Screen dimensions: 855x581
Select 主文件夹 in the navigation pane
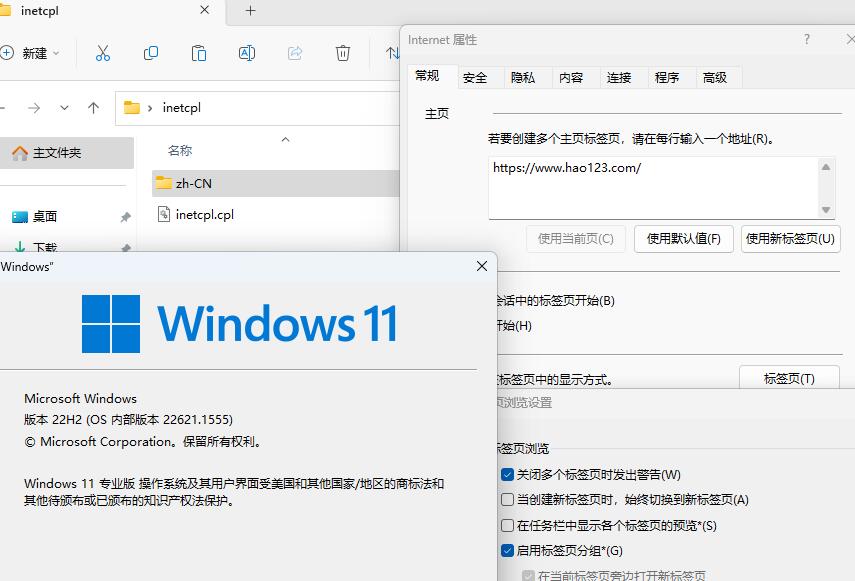tap(65, 153)
